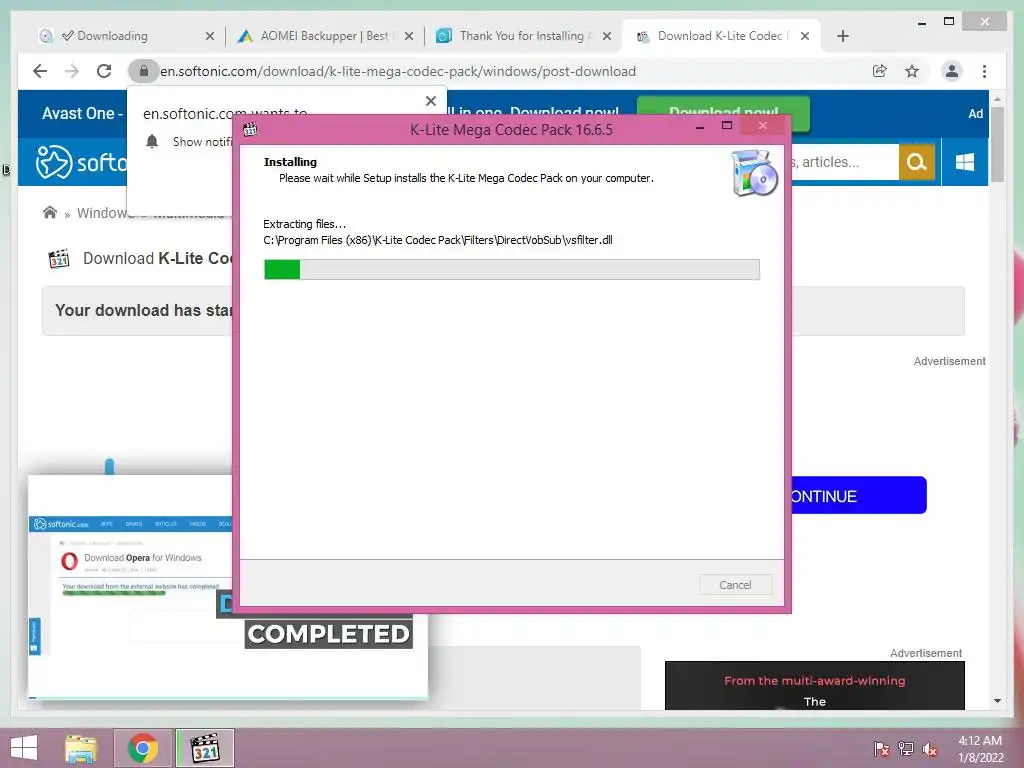Viewport: 1024px width, 768px height.
Task: Click the network tray icon
Action: tap(906, 749)
